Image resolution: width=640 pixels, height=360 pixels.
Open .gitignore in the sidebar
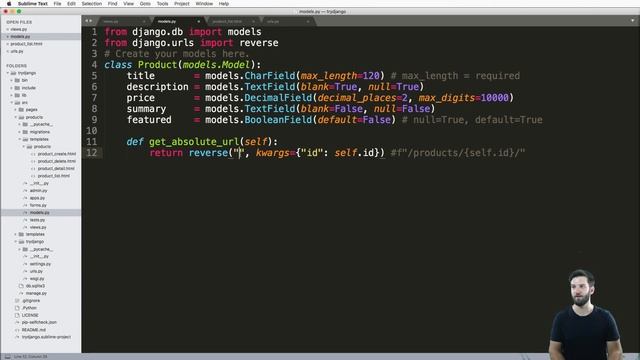[x=31, y=301]
